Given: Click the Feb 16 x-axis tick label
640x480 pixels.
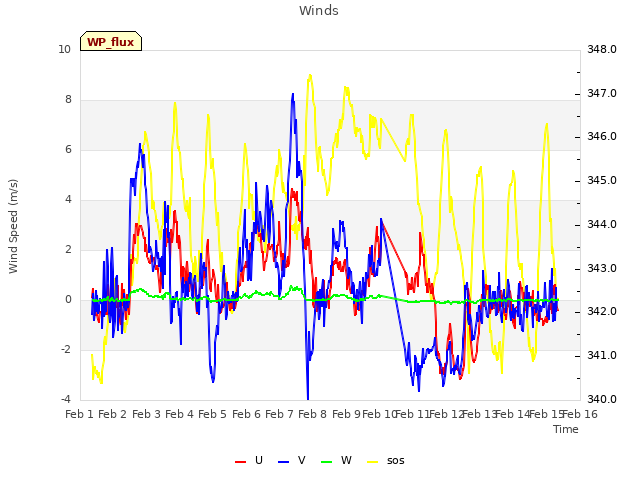Looking at the screenshot, I should [x=580, y=414].
